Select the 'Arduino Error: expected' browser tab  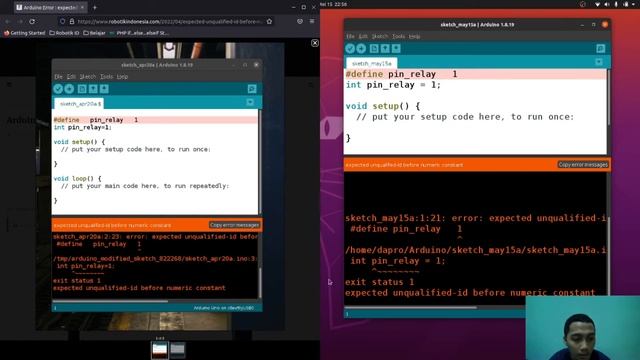(x=50, y=7)
